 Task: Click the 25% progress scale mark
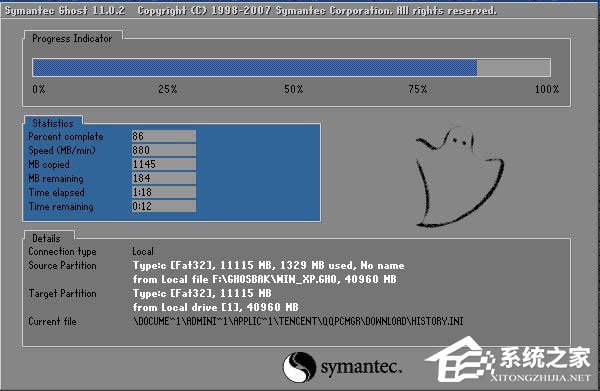(168, 89)
